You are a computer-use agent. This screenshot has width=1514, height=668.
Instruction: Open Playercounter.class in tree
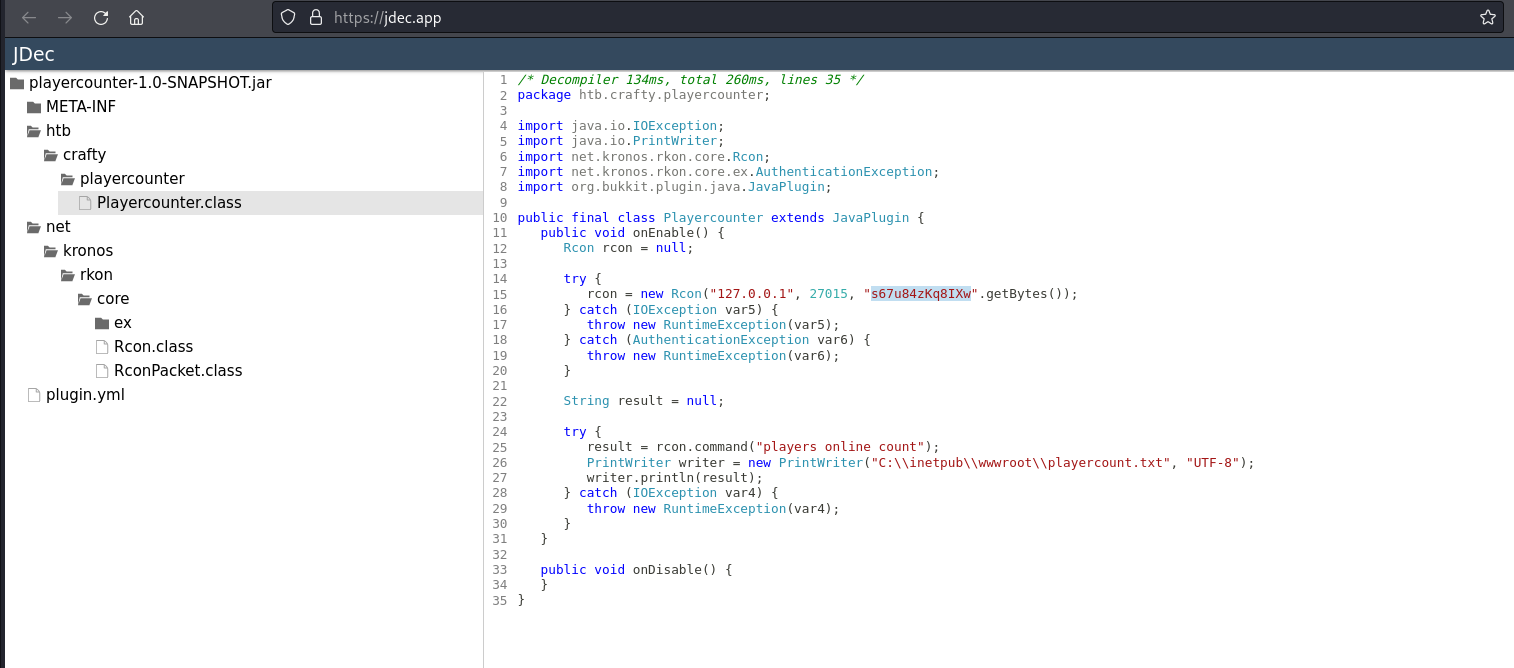169,203
